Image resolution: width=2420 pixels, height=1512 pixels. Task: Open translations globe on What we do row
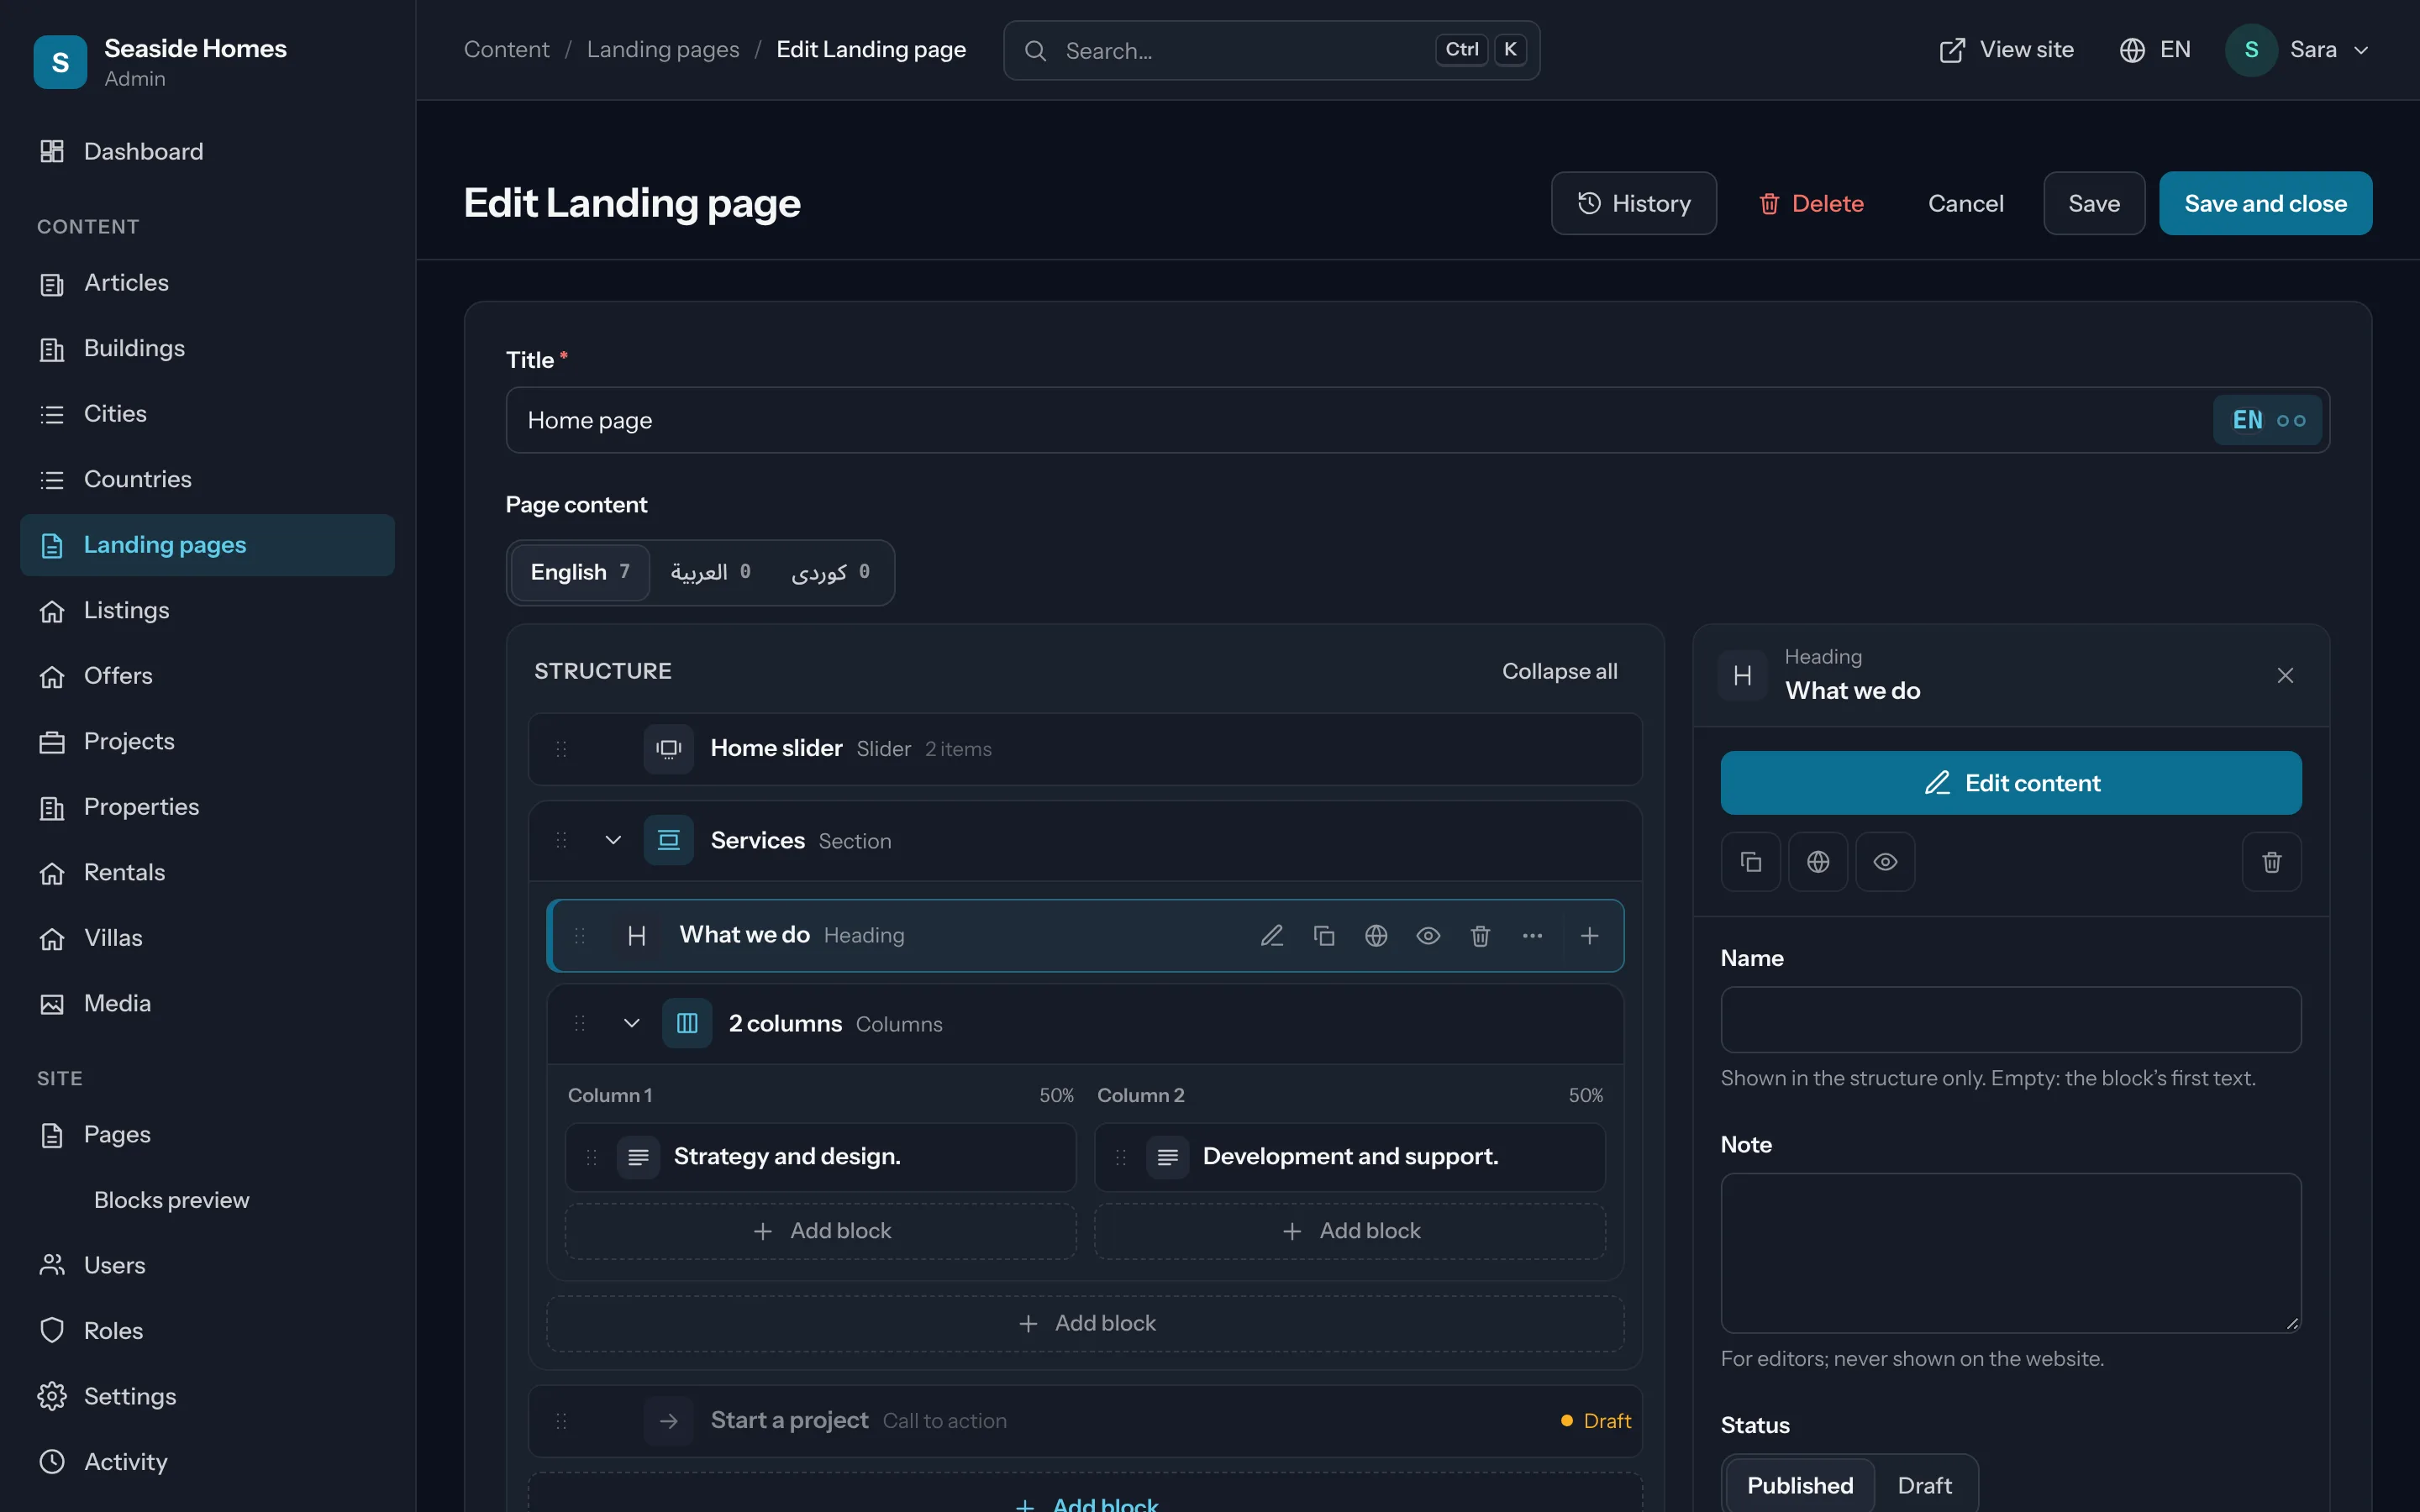(x=1376, y=935)
